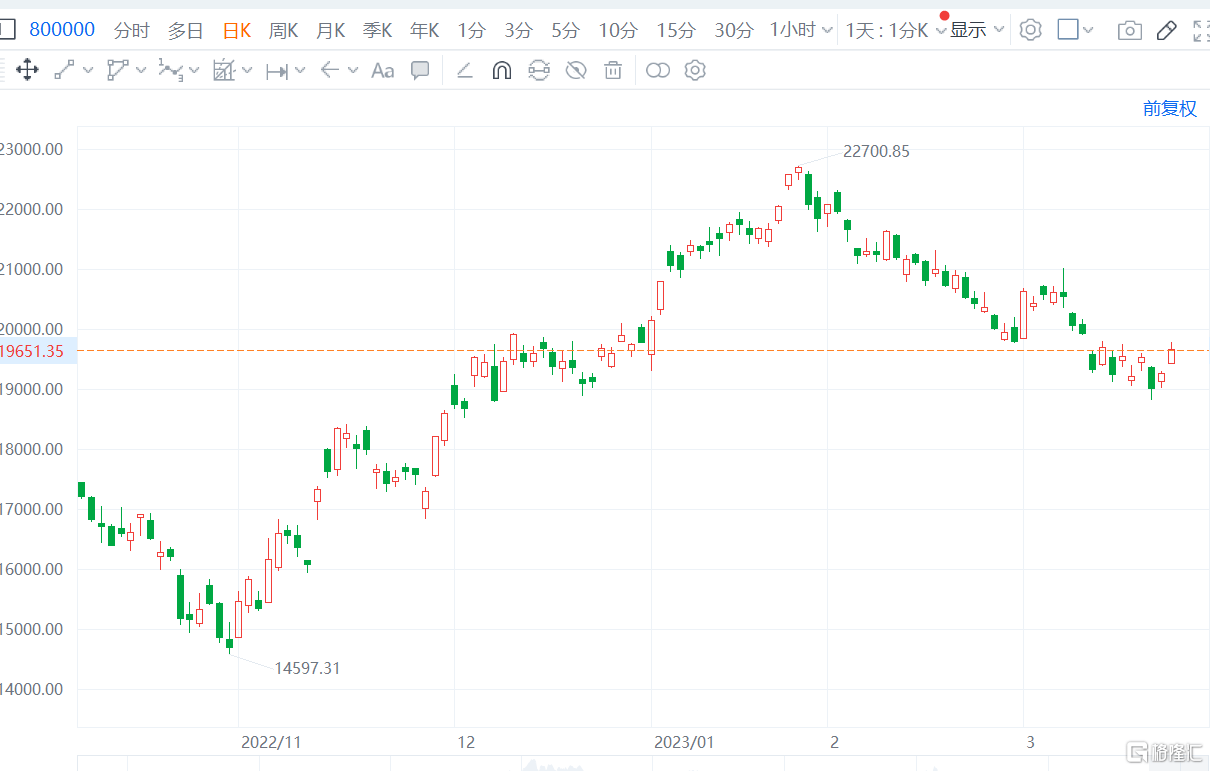Click the 2022/11 date axis label
The height and width of the screenshot is (771, 1210).
(x=271, y=742)
